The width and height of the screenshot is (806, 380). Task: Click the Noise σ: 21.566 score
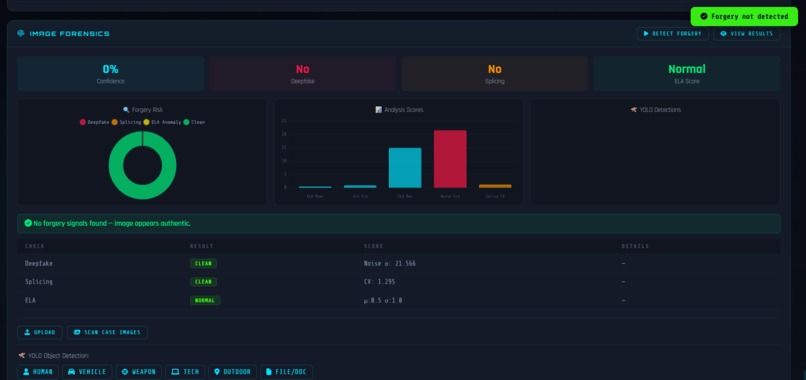pos(390,263)
